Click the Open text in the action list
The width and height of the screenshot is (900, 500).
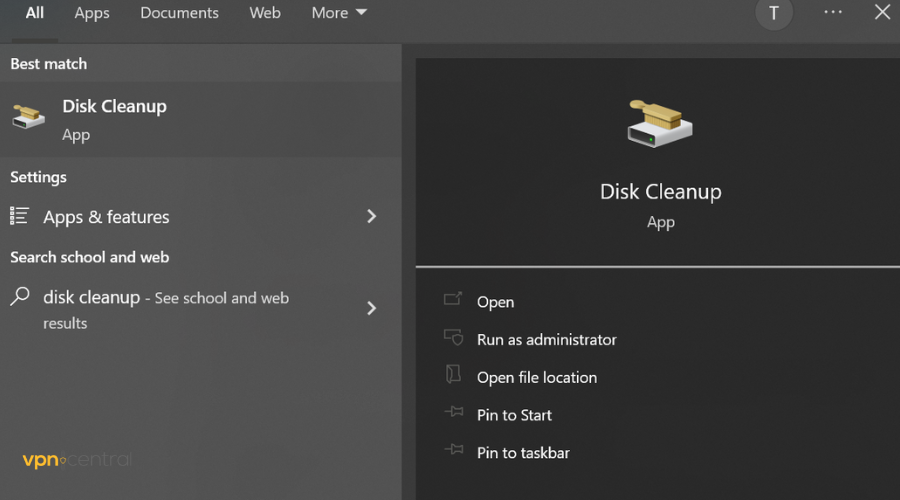495,302
